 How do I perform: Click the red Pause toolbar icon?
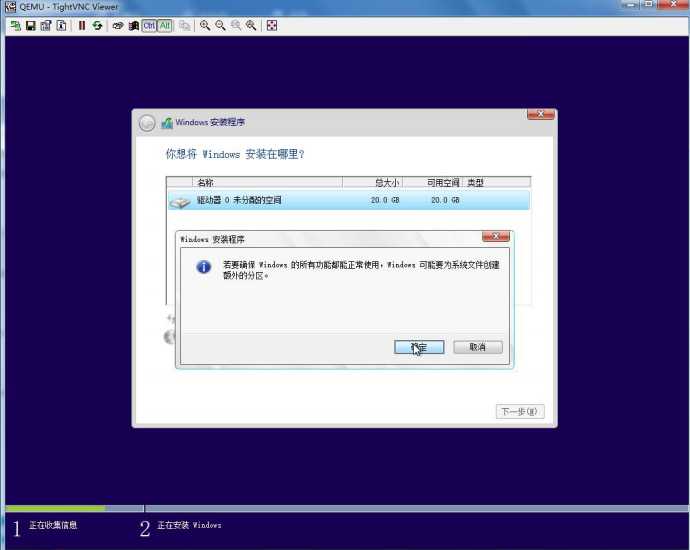pyautogui.click(x=82, y=26)
